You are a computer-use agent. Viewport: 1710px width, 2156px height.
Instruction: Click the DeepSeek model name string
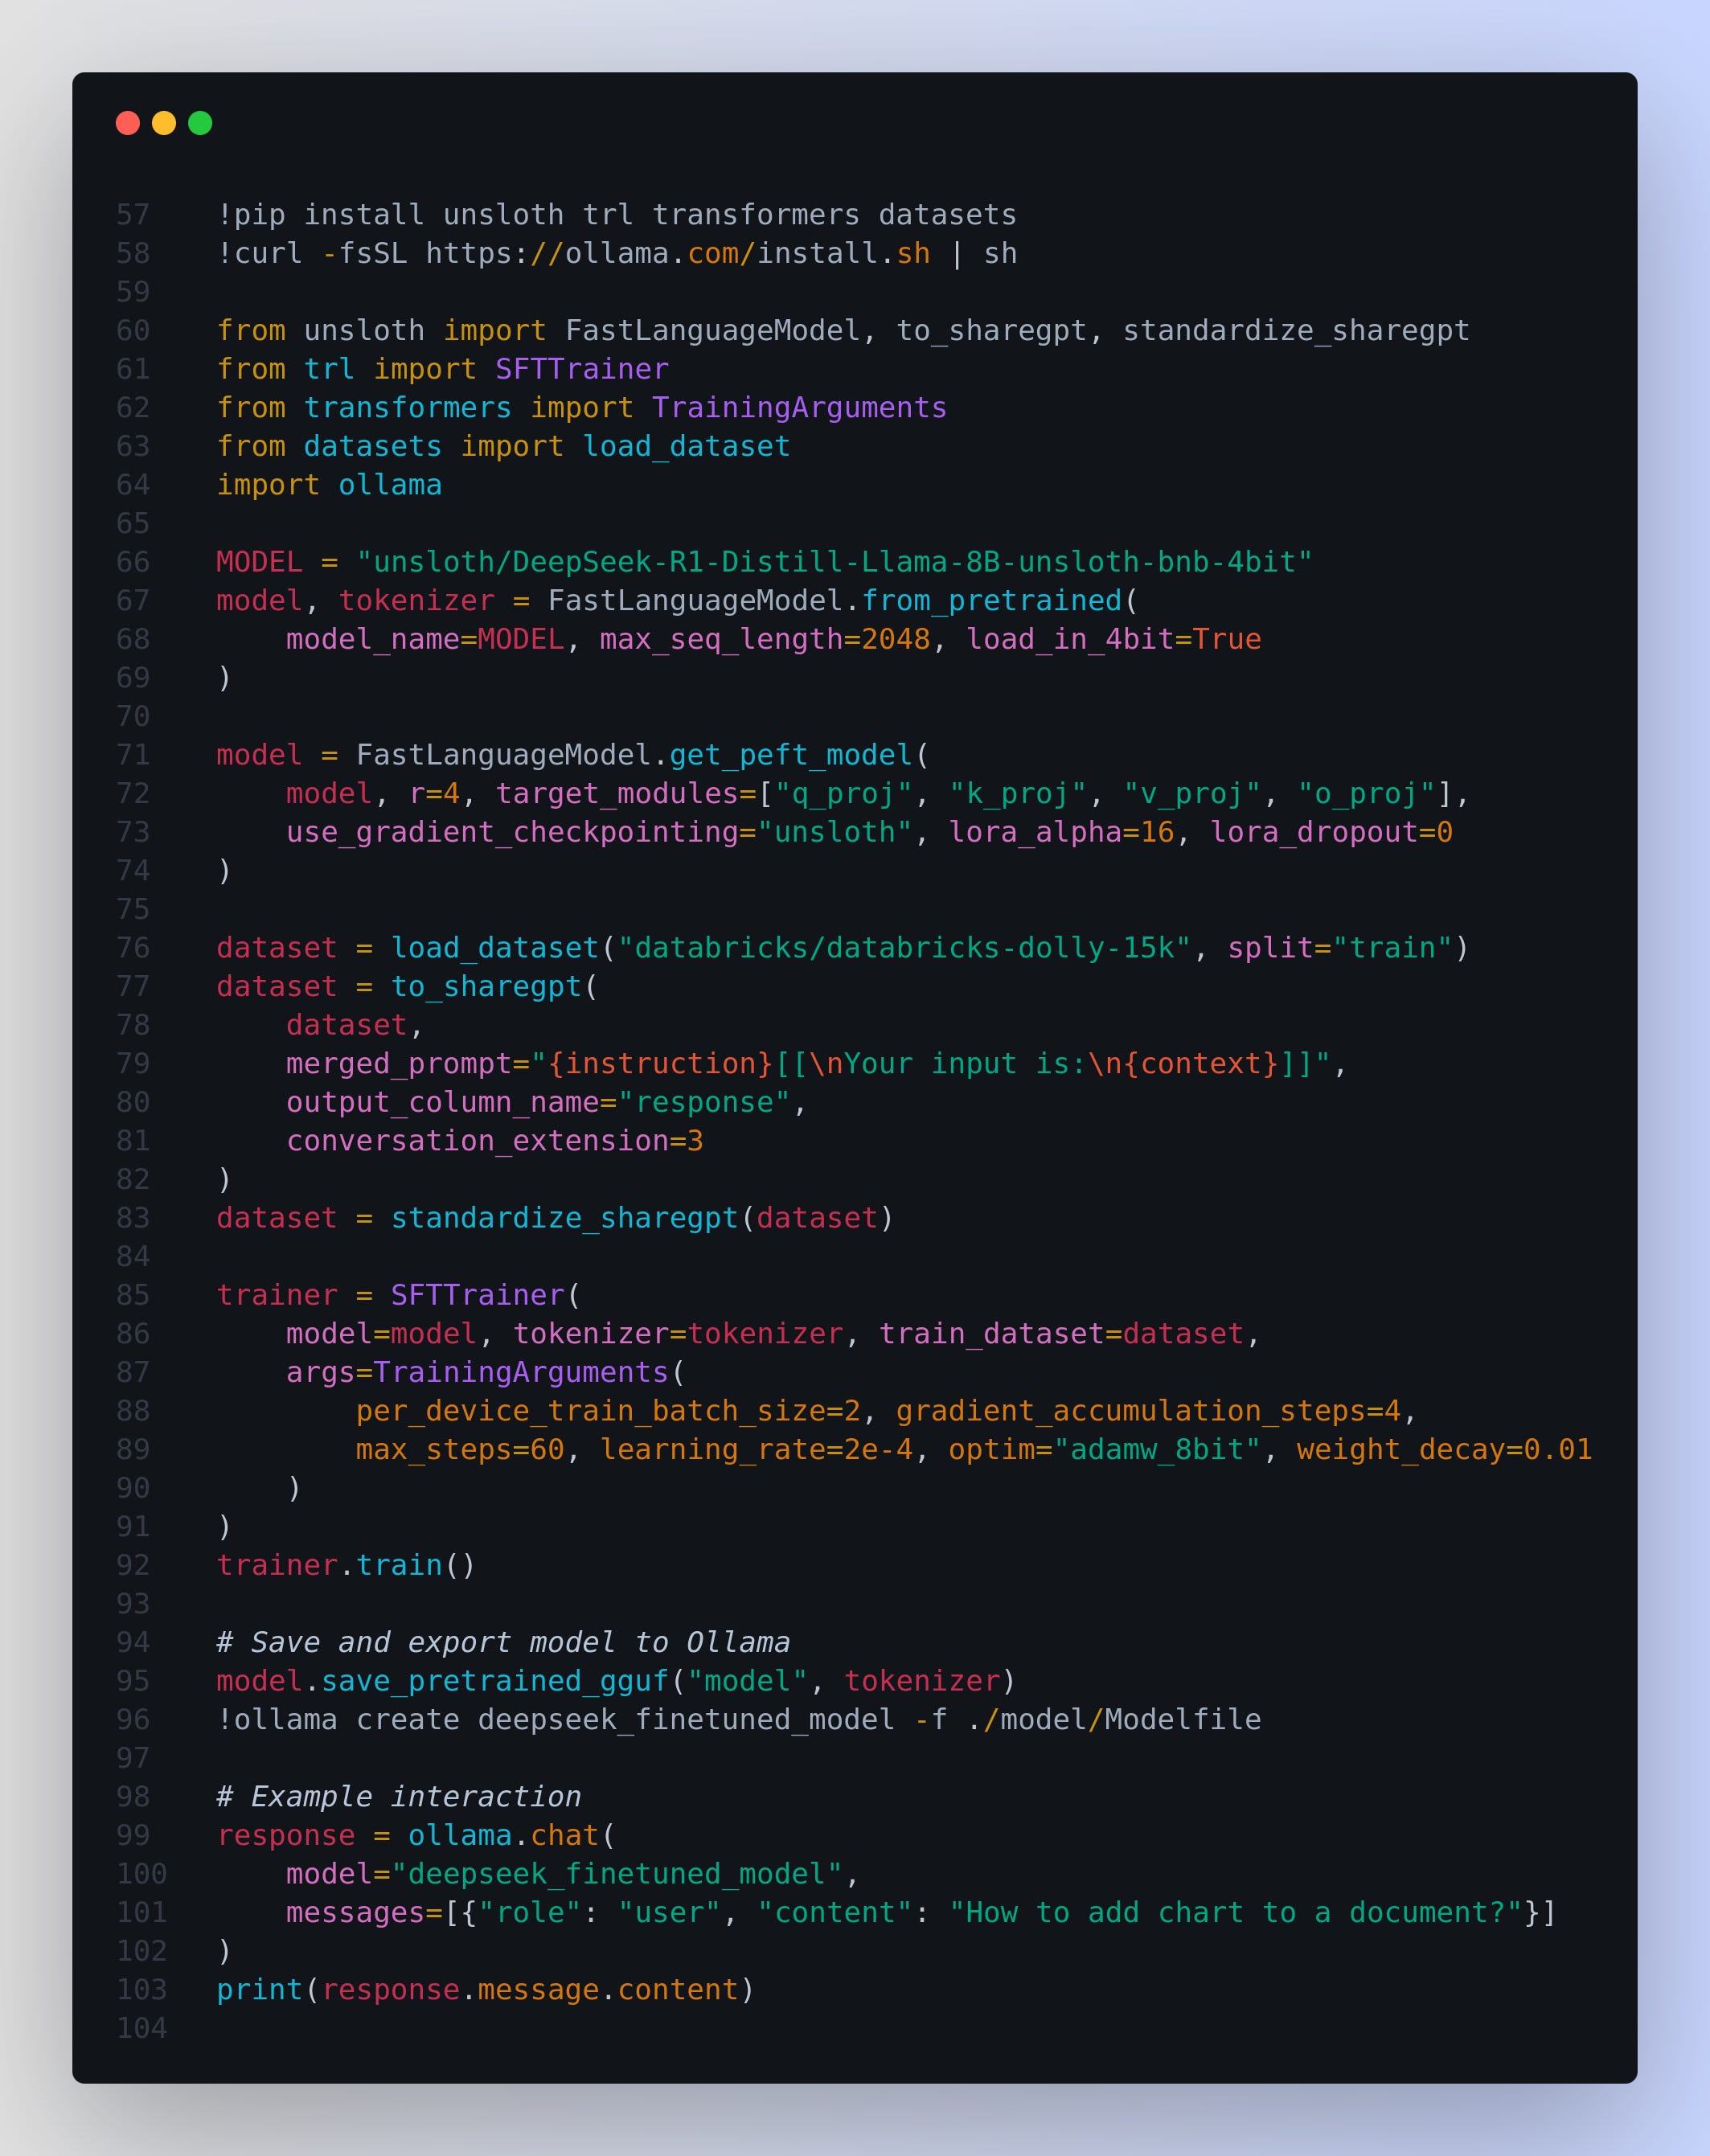pos(833,562)
